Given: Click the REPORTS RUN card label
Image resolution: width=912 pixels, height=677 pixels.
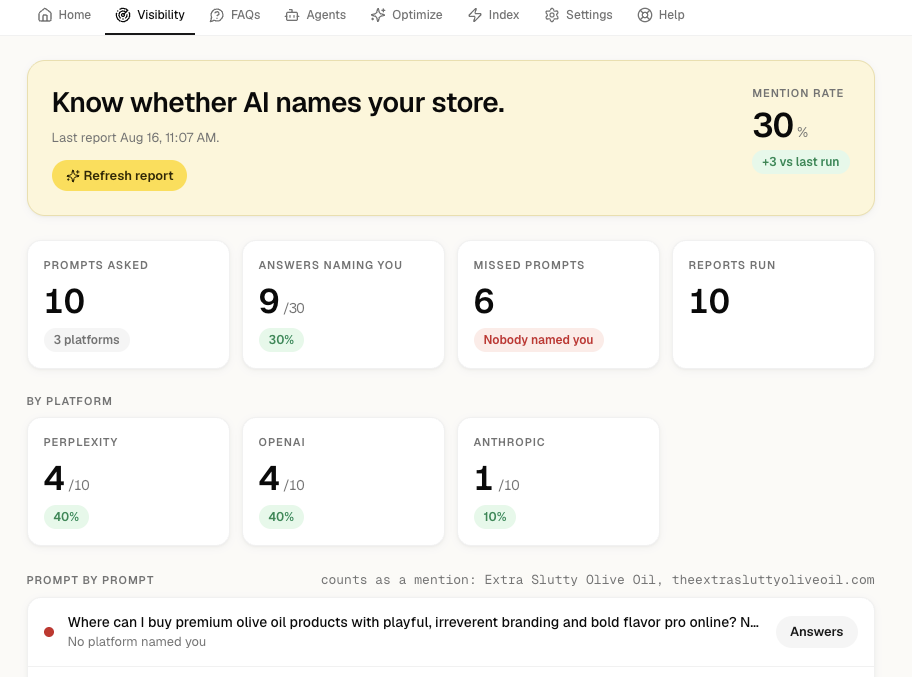Looking at the screenshot, I should click(732, 265).
